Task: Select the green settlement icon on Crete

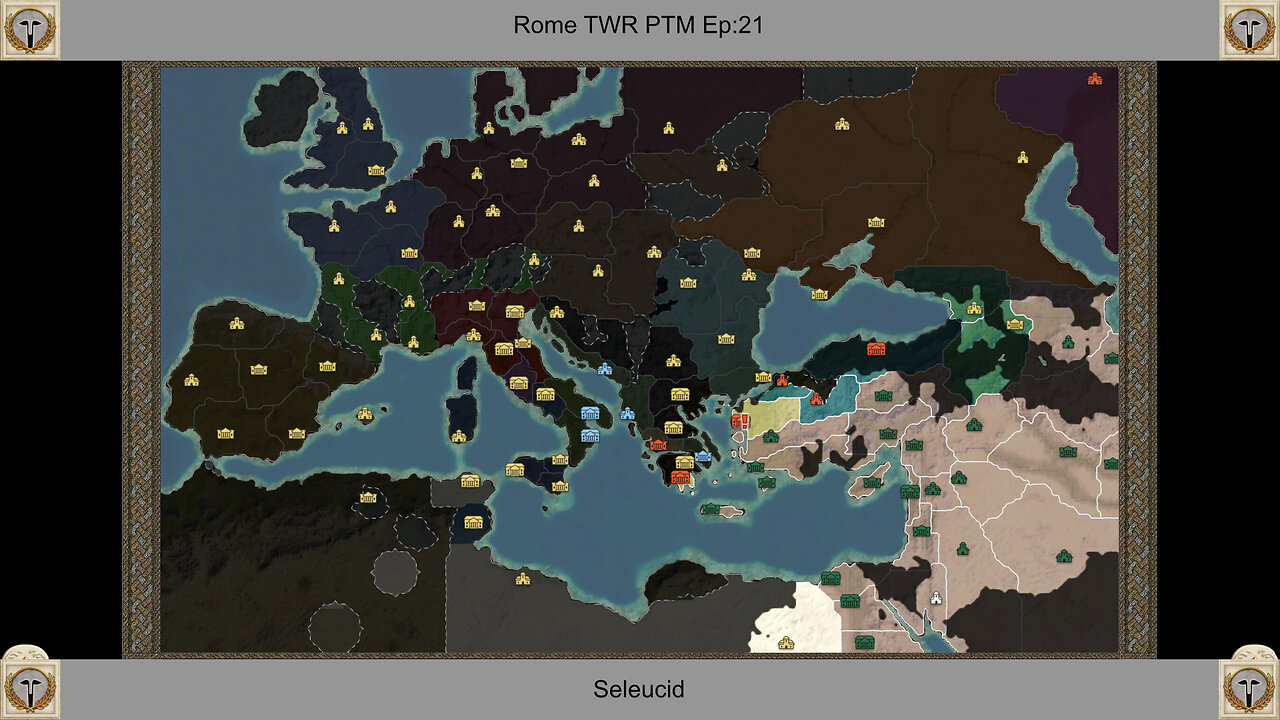Action: pos(710,509)
